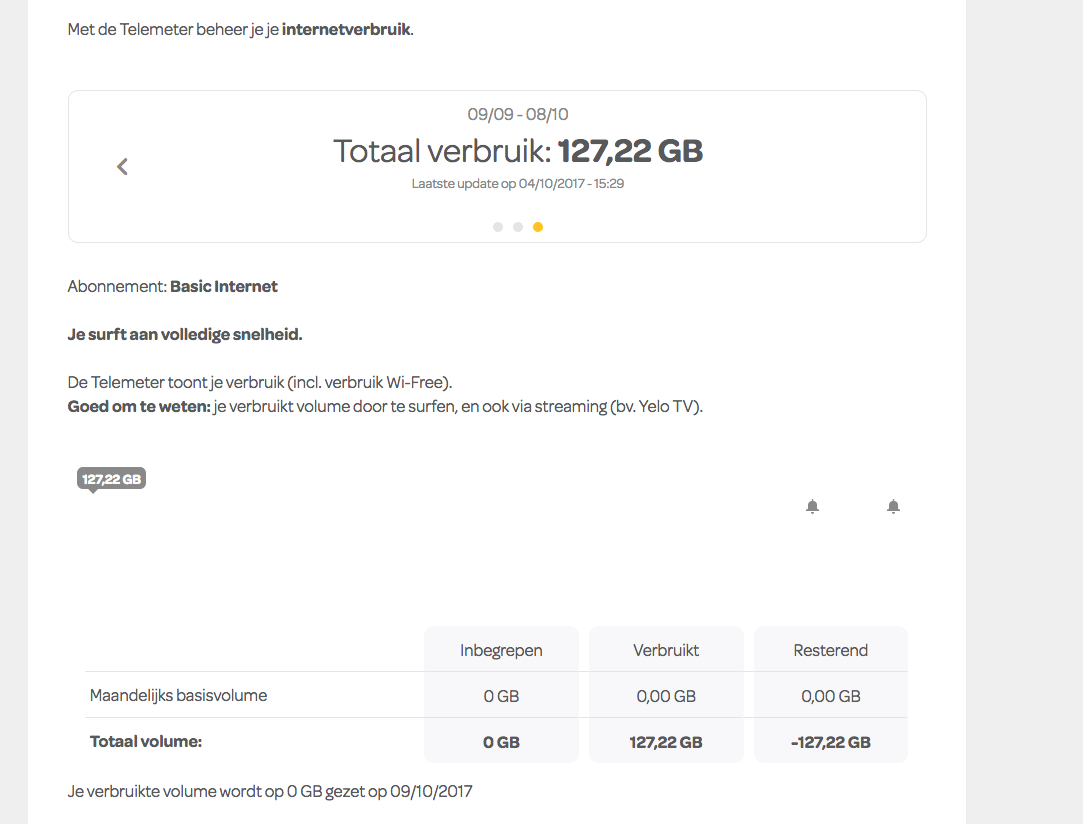This screenshot has height=824, width=1083.
Task: Click the Totaal verbruik heading
Action: (x=518, y=151)
